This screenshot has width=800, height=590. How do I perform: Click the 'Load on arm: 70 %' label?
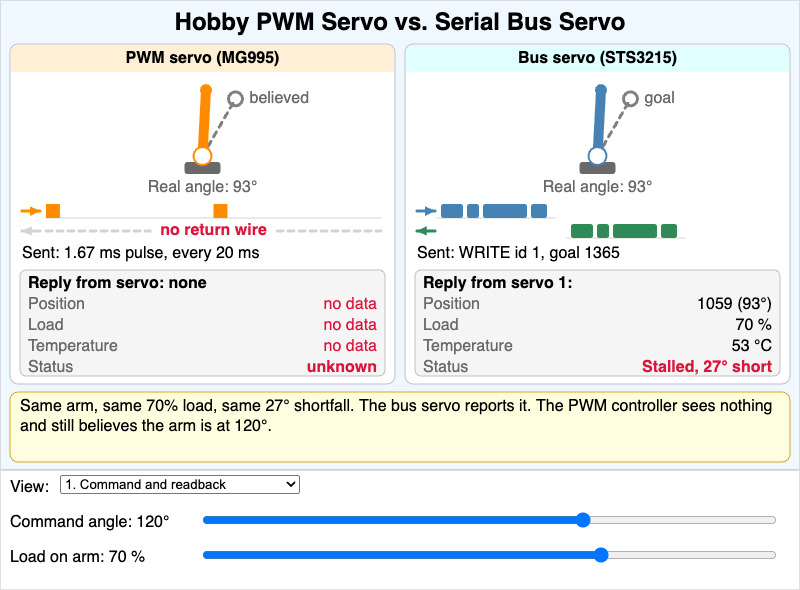(x=78, y=556)
